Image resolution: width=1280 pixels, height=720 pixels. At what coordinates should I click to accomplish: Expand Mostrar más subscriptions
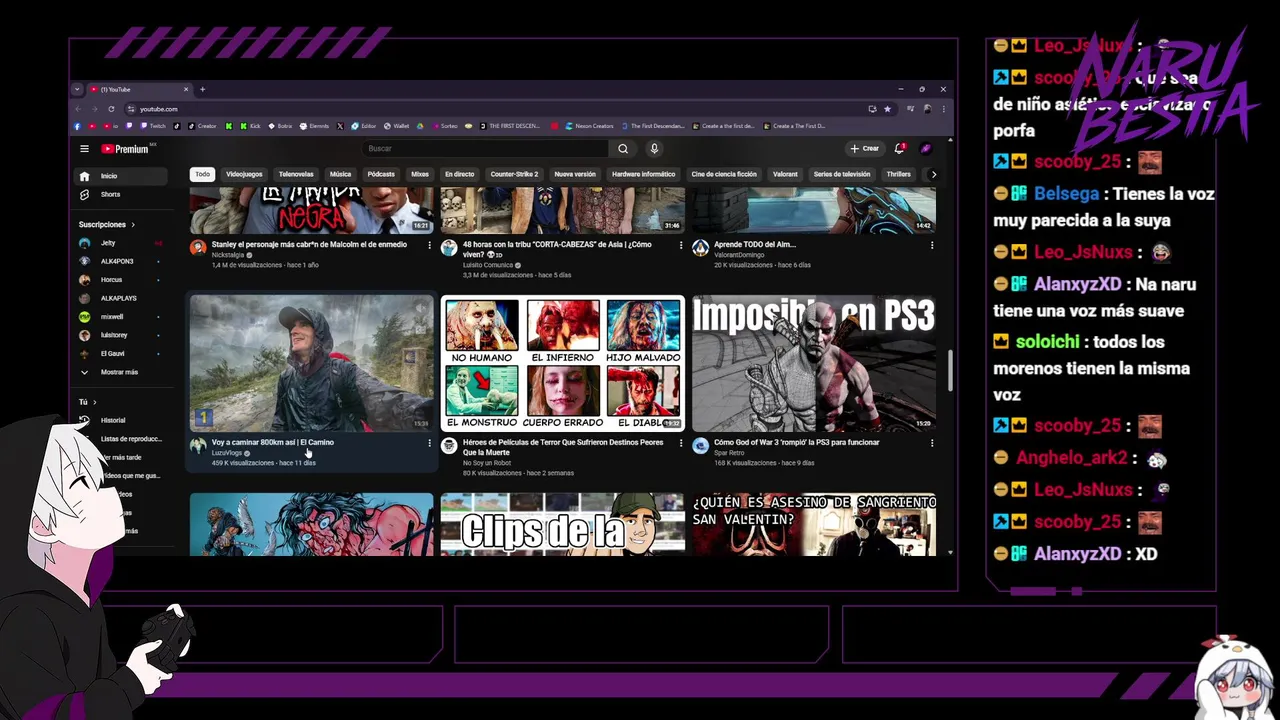coord(122,372)
